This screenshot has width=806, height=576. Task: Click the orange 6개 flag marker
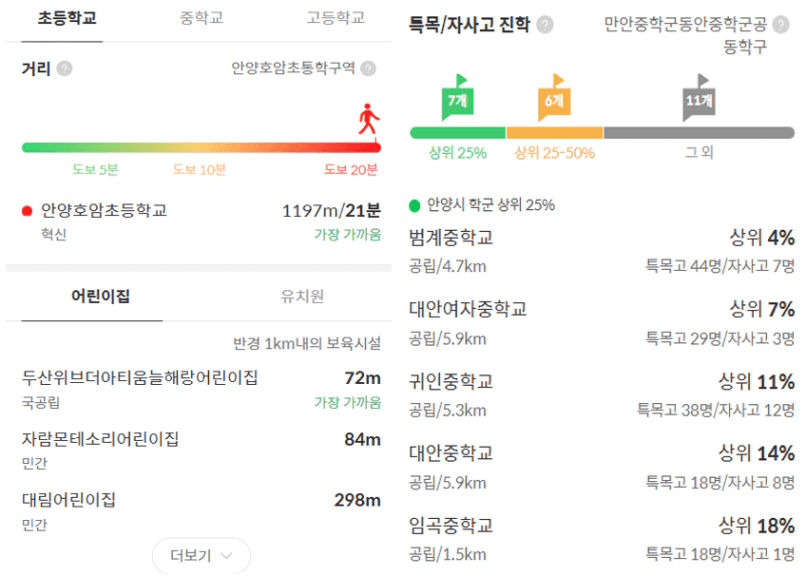point(553,100)
